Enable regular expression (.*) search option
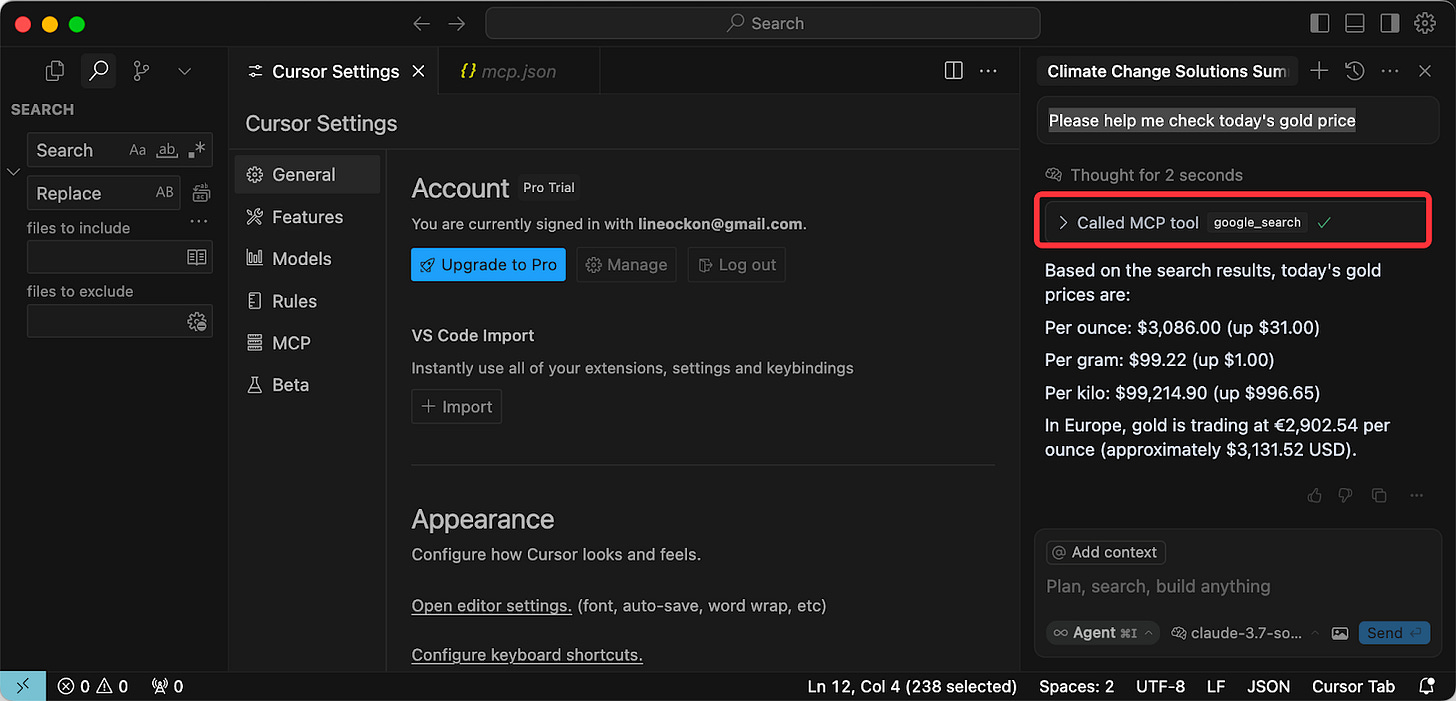This screenshot has width=1456, height=701. (x=197, y=150)
